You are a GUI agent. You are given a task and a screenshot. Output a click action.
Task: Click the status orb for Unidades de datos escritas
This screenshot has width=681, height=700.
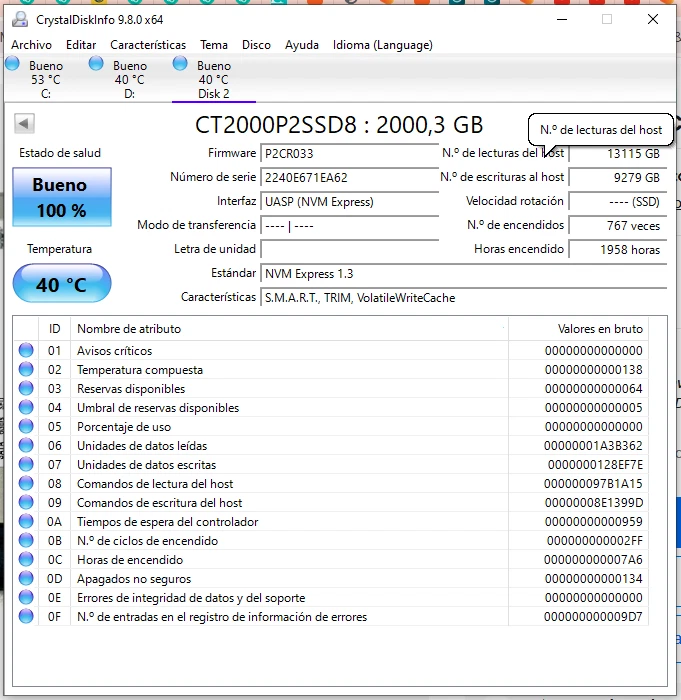[26, 464]
